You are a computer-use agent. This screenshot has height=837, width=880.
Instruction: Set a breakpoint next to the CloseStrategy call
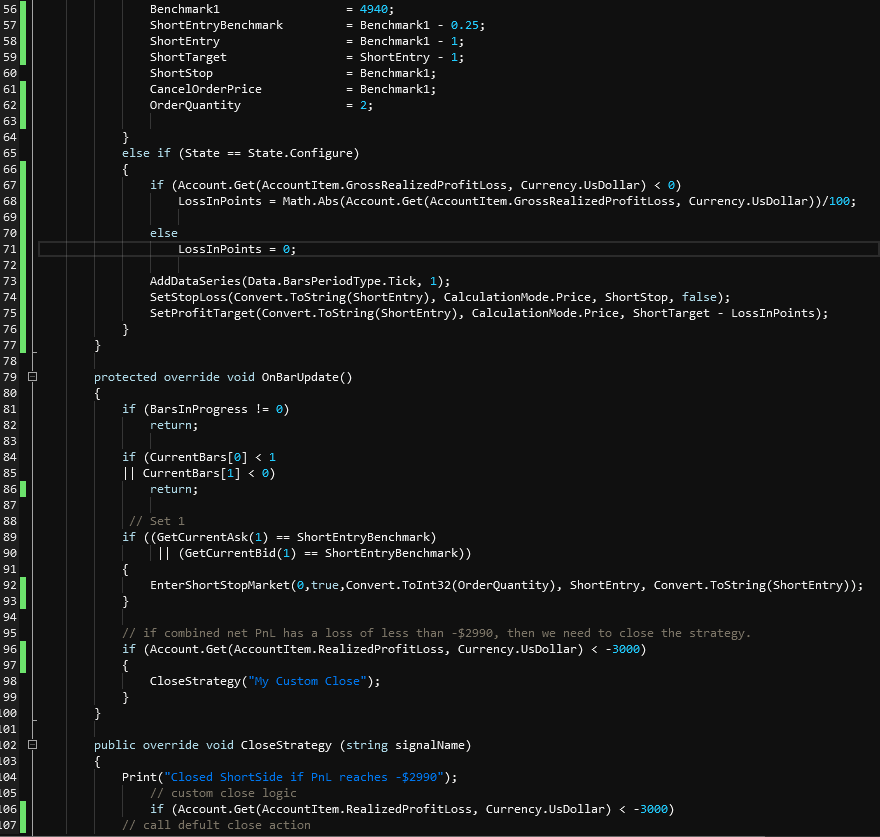click(x=8, y=681)
